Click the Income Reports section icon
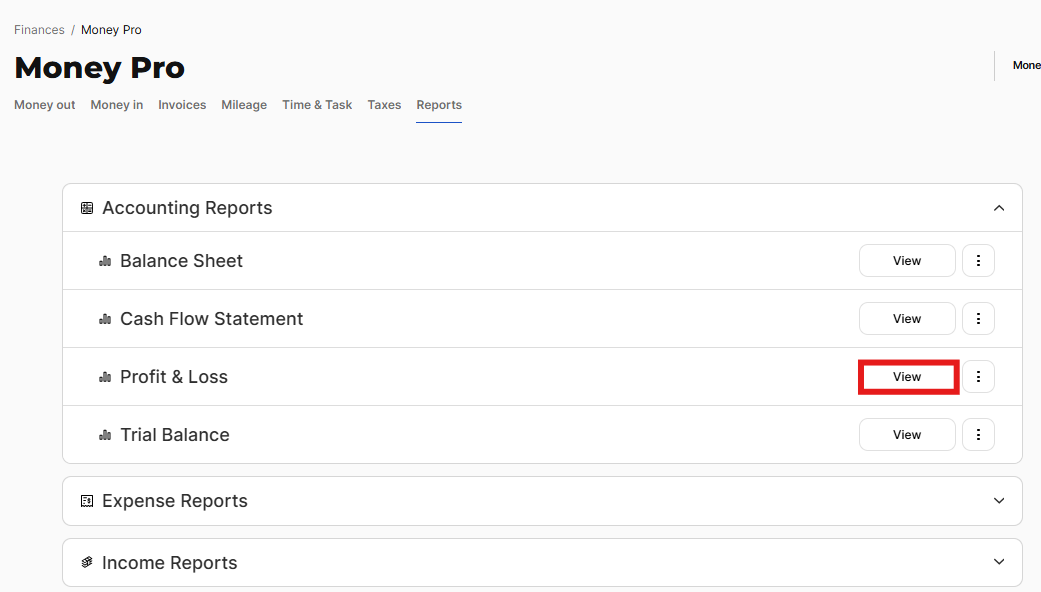 [87, 563]
